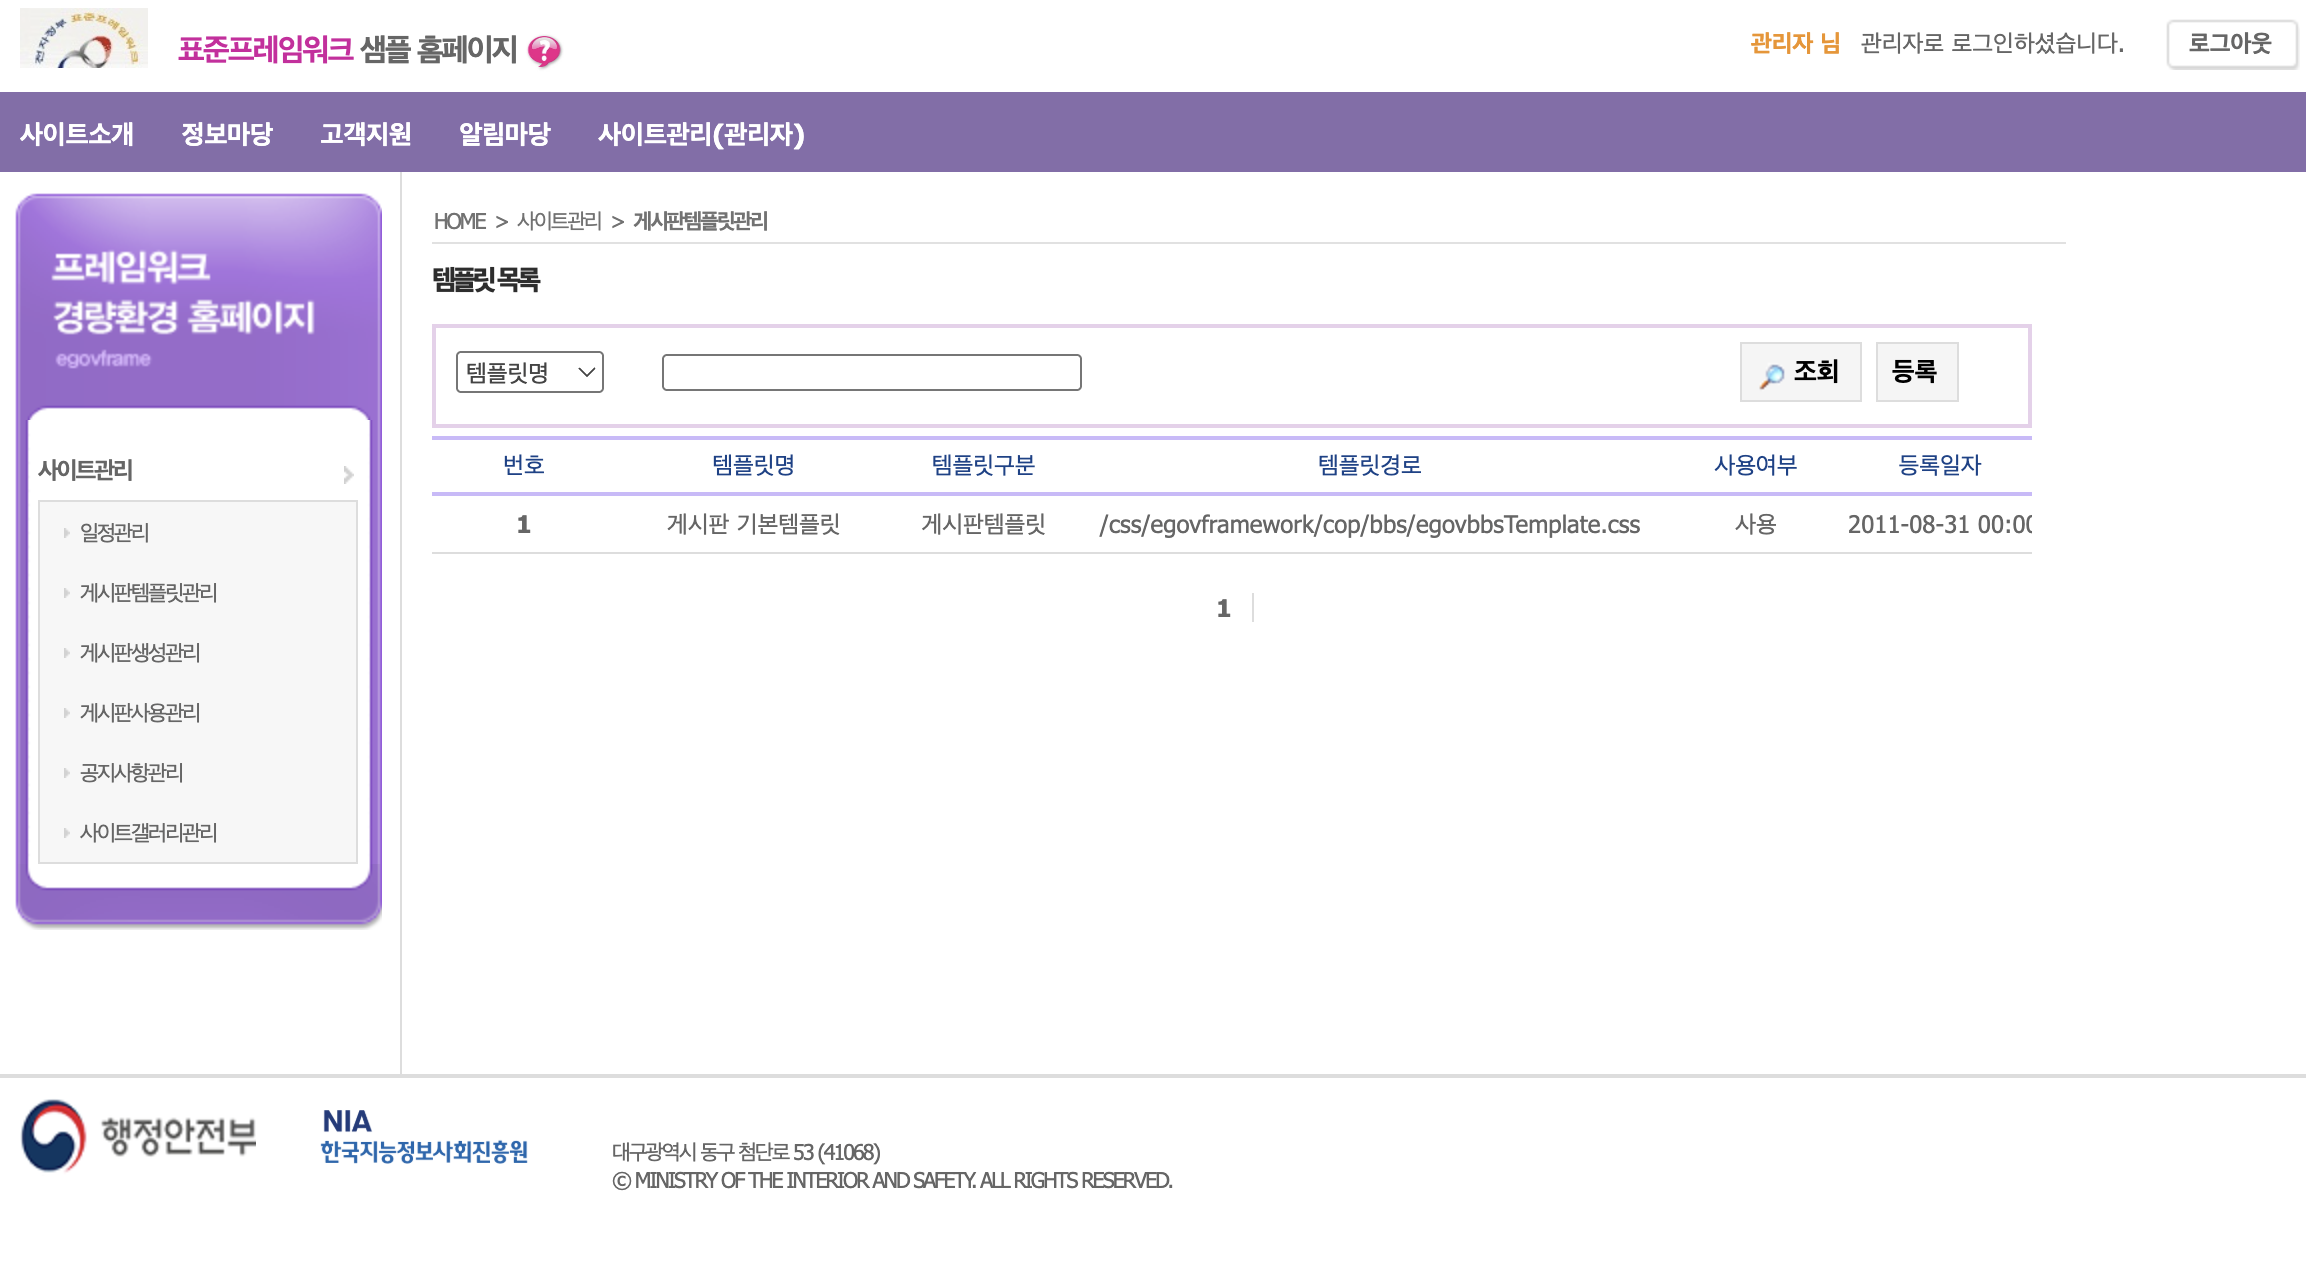This screenshot has height=1268, width=2306.
Task: Open the 사이트소개 menu
Action: pos(77,133)
